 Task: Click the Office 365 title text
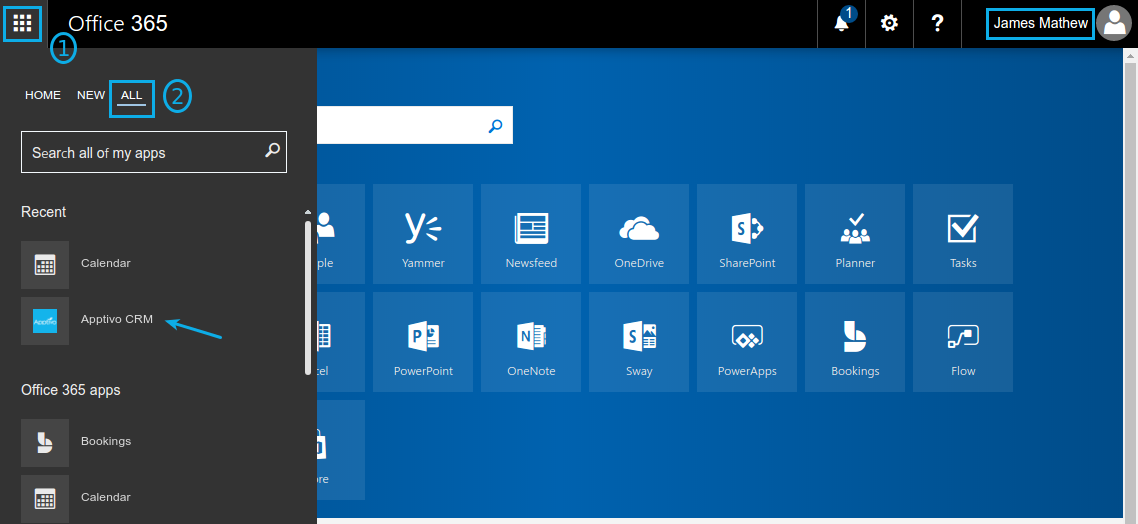[118, 23]
